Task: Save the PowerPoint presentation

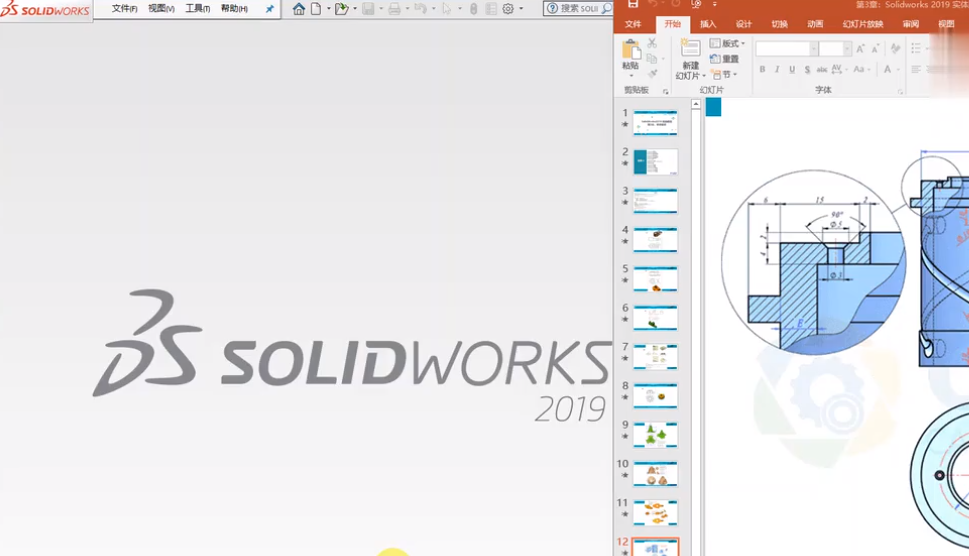Action: pos(633,4)
